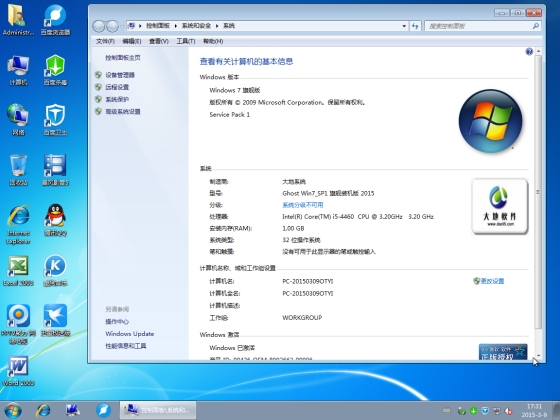Open the 网络 (Network) desktop icon
This screenshot has height=420, width=560.
[18, 120]
